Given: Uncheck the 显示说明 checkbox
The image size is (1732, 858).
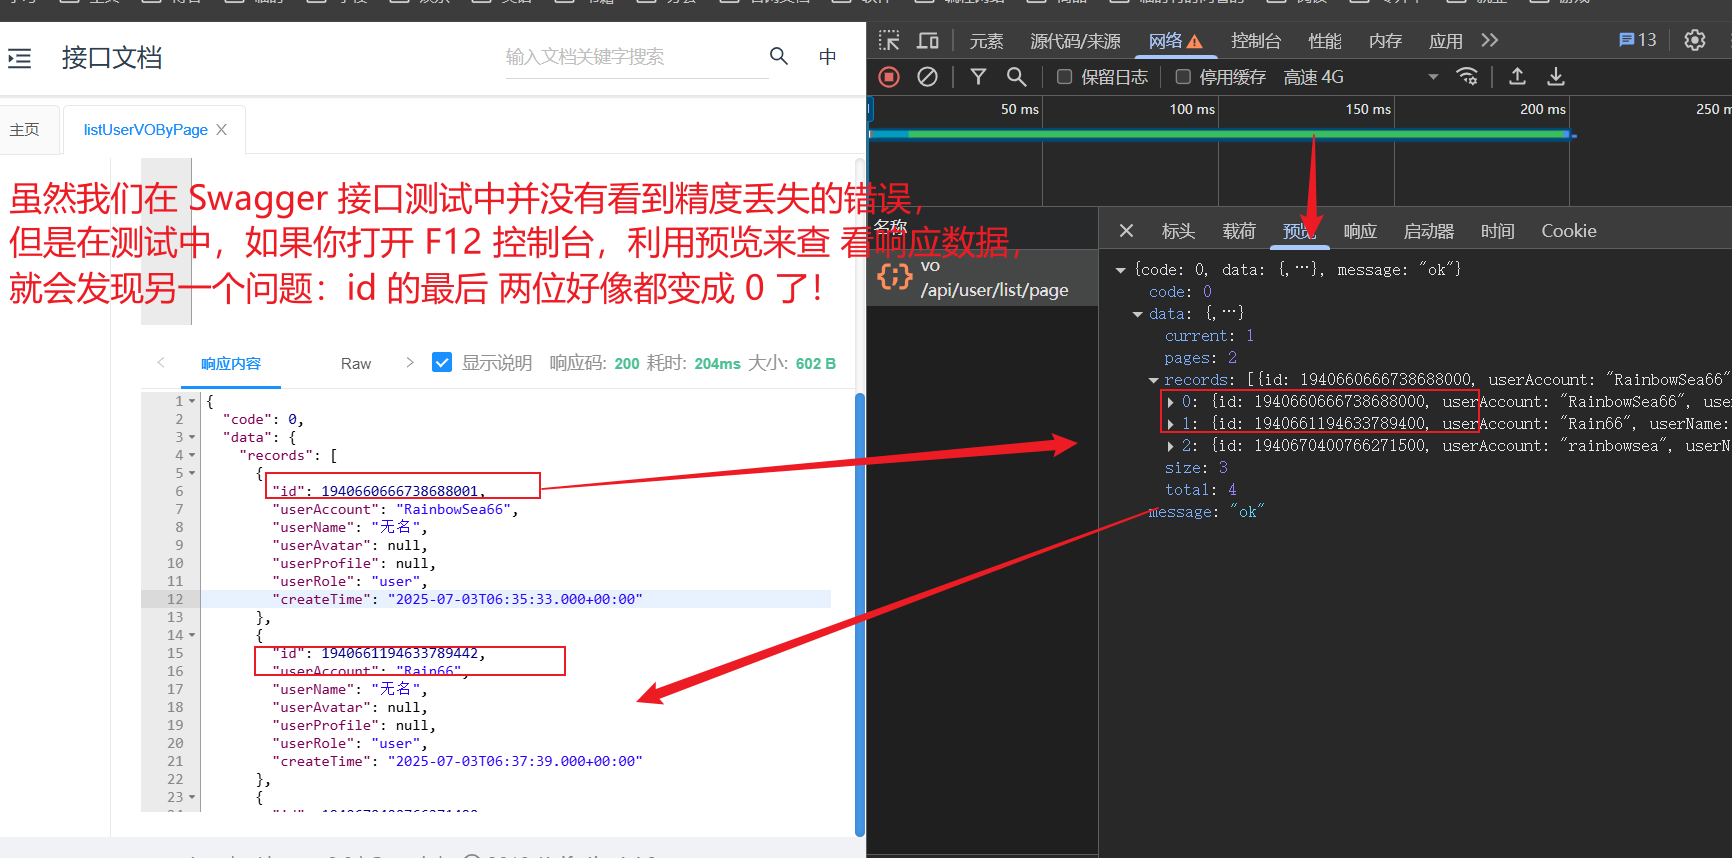Looking at the screenshot, I should [442, 363].
